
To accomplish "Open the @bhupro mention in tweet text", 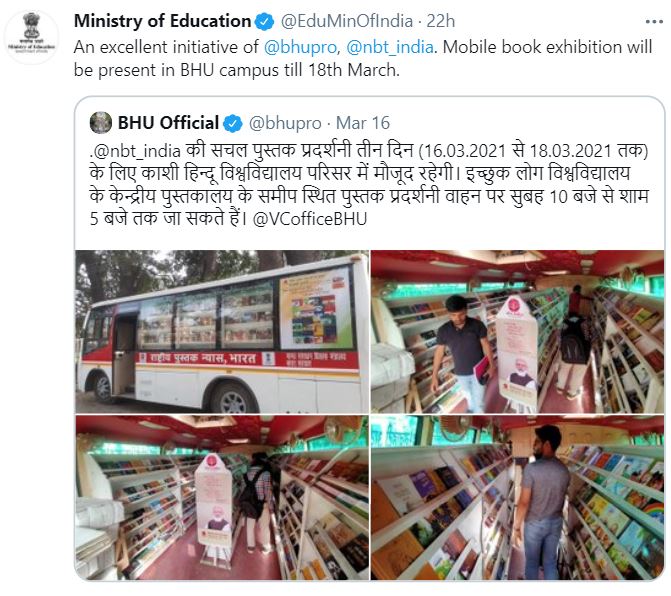I will [300, 47].
